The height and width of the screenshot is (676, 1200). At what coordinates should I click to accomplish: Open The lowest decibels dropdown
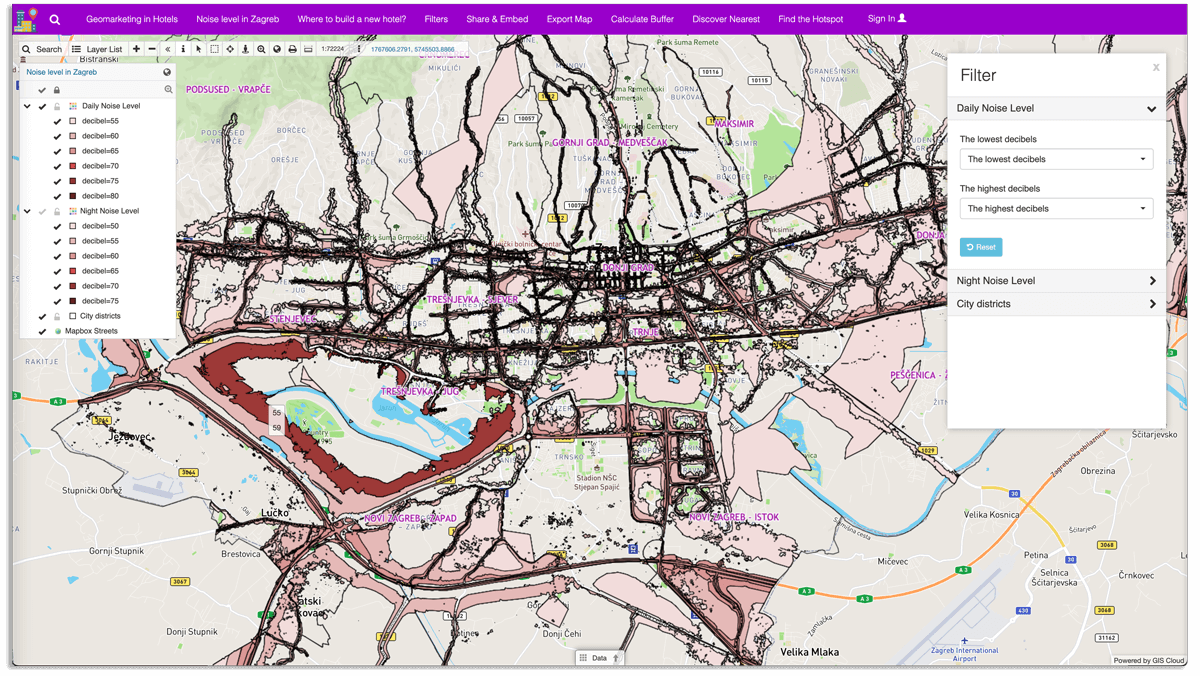point(1056,159)
